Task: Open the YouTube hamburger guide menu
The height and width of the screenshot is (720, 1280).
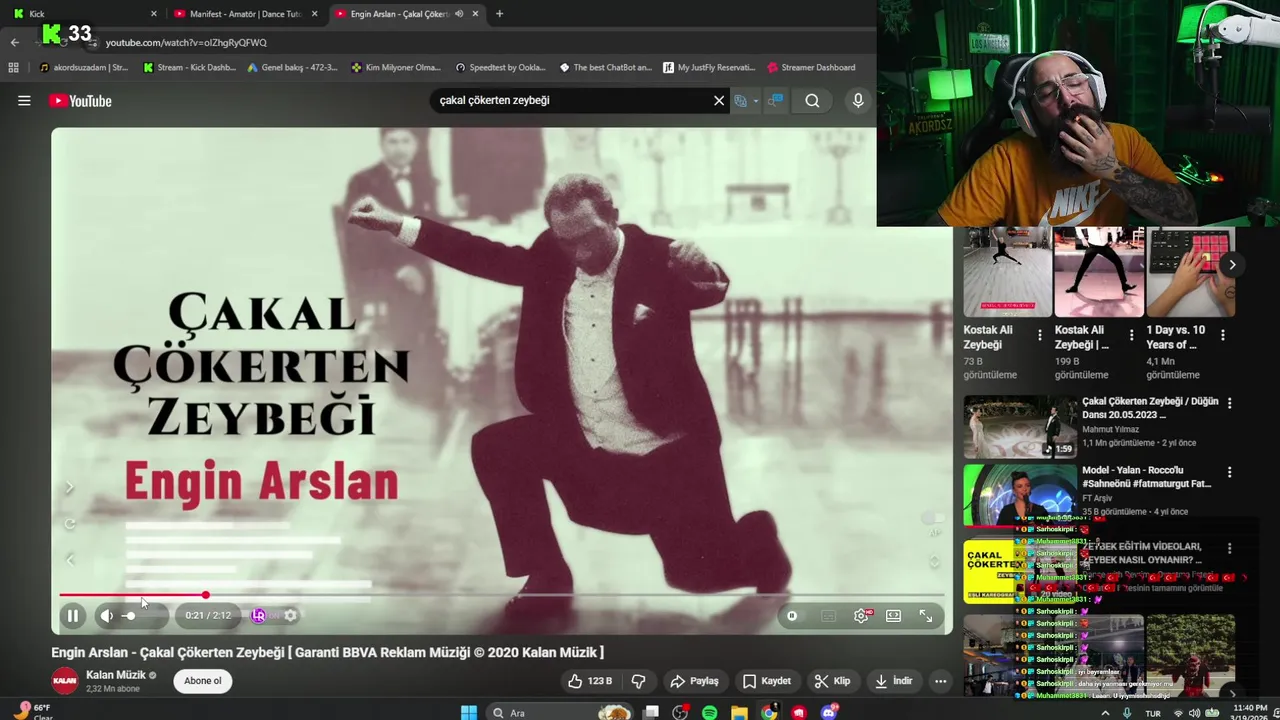Action: click(24, 101)
